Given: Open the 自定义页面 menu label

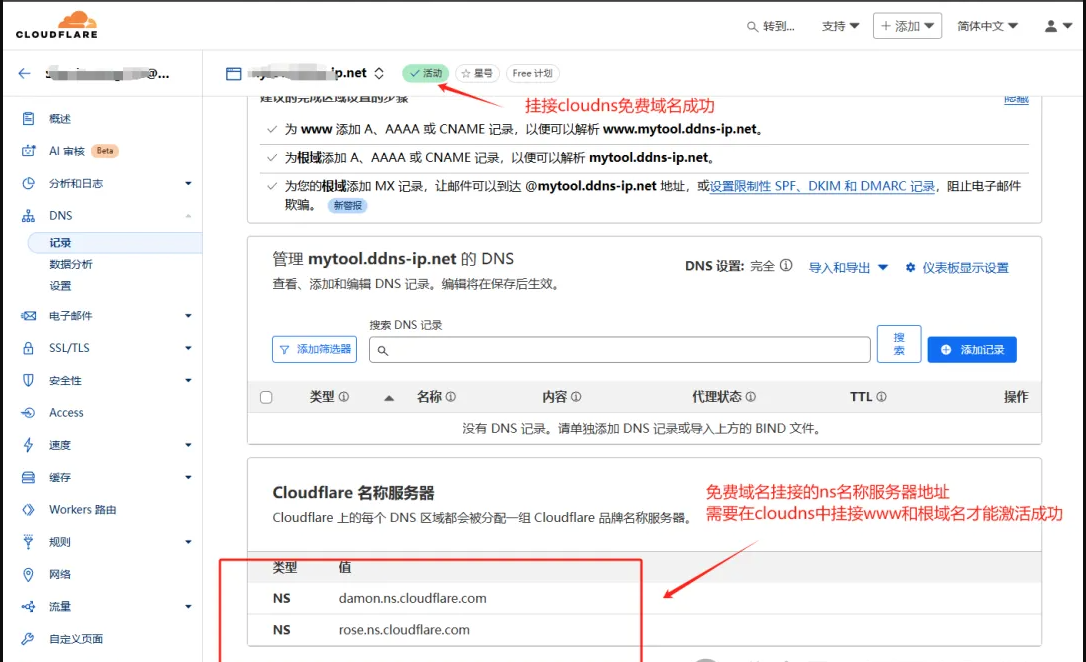Looking at the screenshot, I should coord(76,638).
